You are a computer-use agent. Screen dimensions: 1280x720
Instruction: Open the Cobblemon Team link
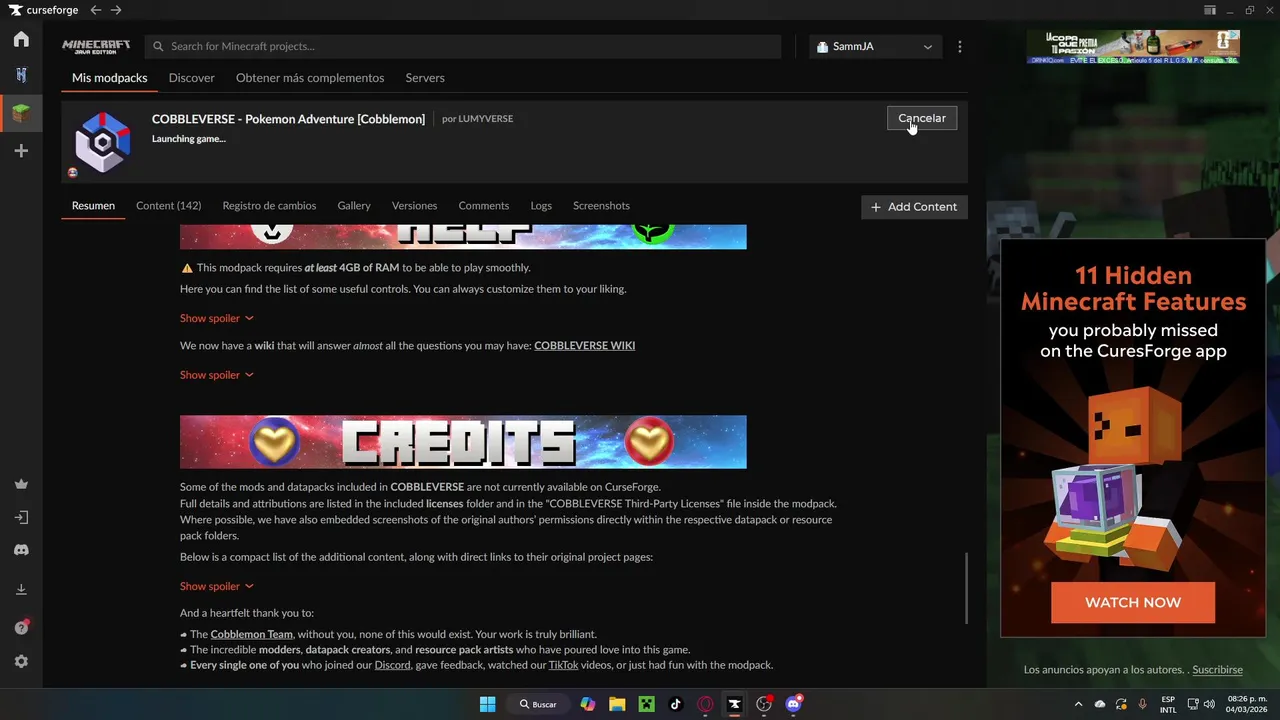click(x=251, y=635)
